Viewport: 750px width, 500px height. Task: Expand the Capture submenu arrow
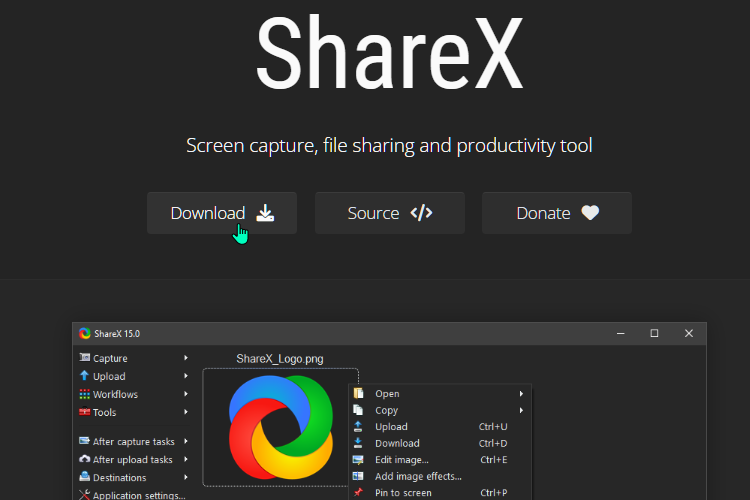tap(186, 358)
